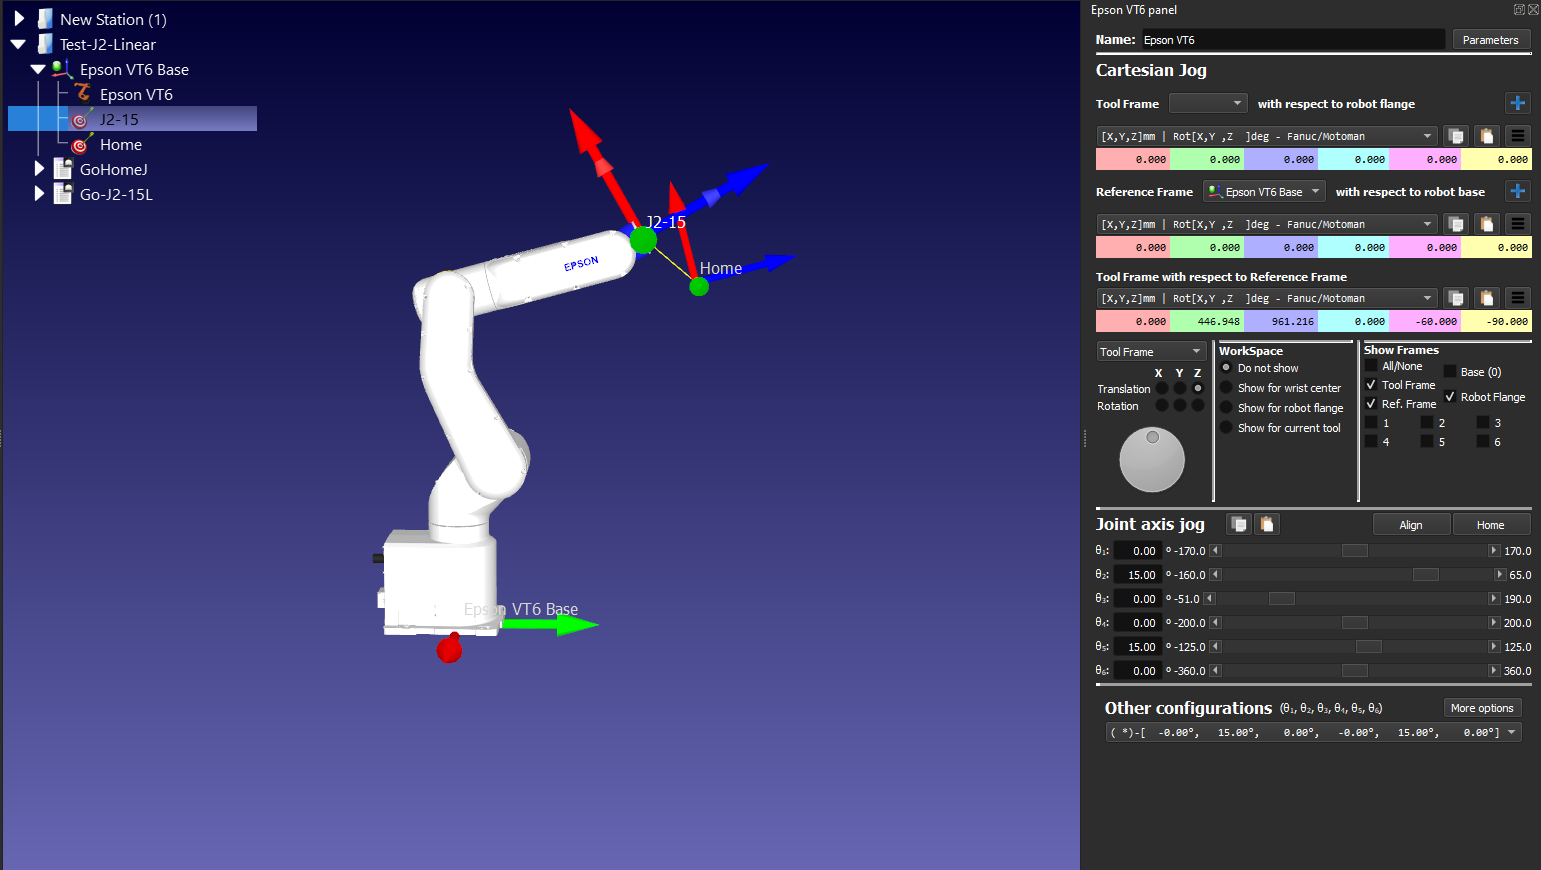Add a new reference frame with plus icon
This screenshot has height=870, width=1541.
pos(1517,191)
